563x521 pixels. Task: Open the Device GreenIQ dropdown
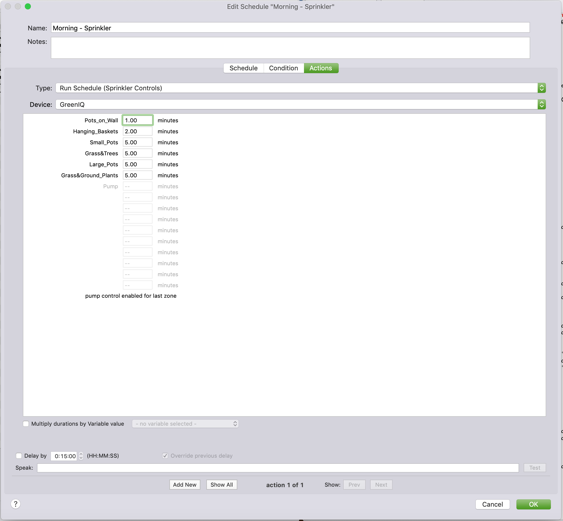click(x=301, y=104)
